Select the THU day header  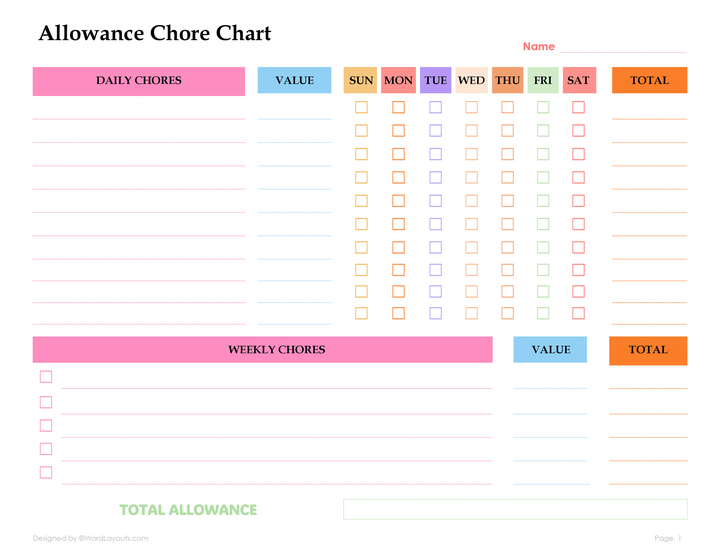[507, 81]
